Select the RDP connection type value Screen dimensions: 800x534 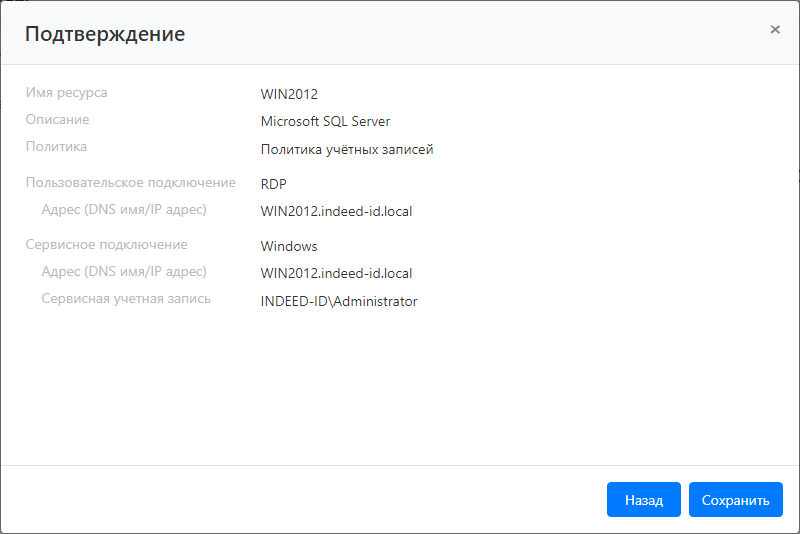[x=274, y=184]
